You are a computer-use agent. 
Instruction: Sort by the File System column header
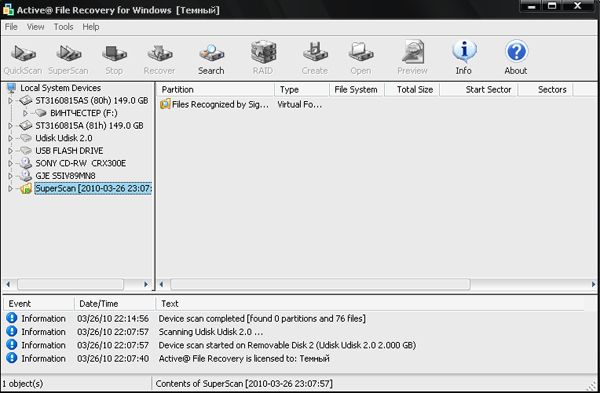coord(356,90)
